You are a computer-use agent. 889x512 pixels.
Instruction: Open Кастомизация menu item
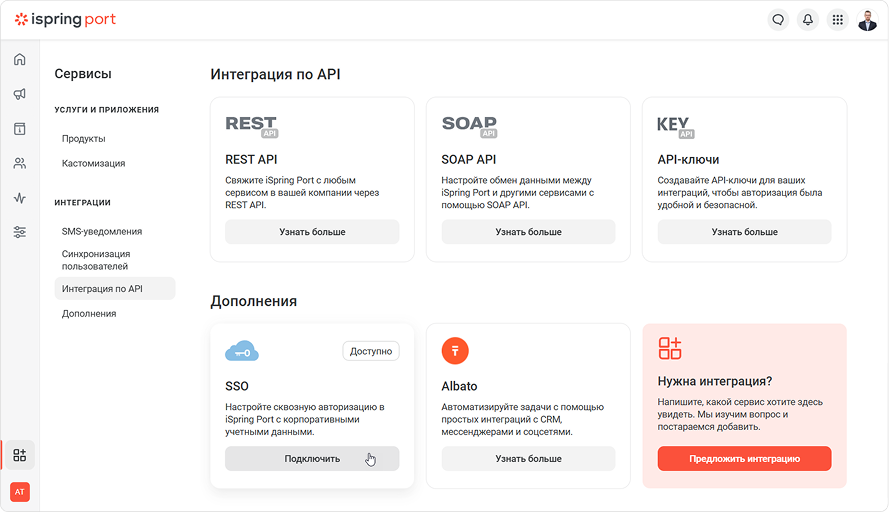point(94,163)
